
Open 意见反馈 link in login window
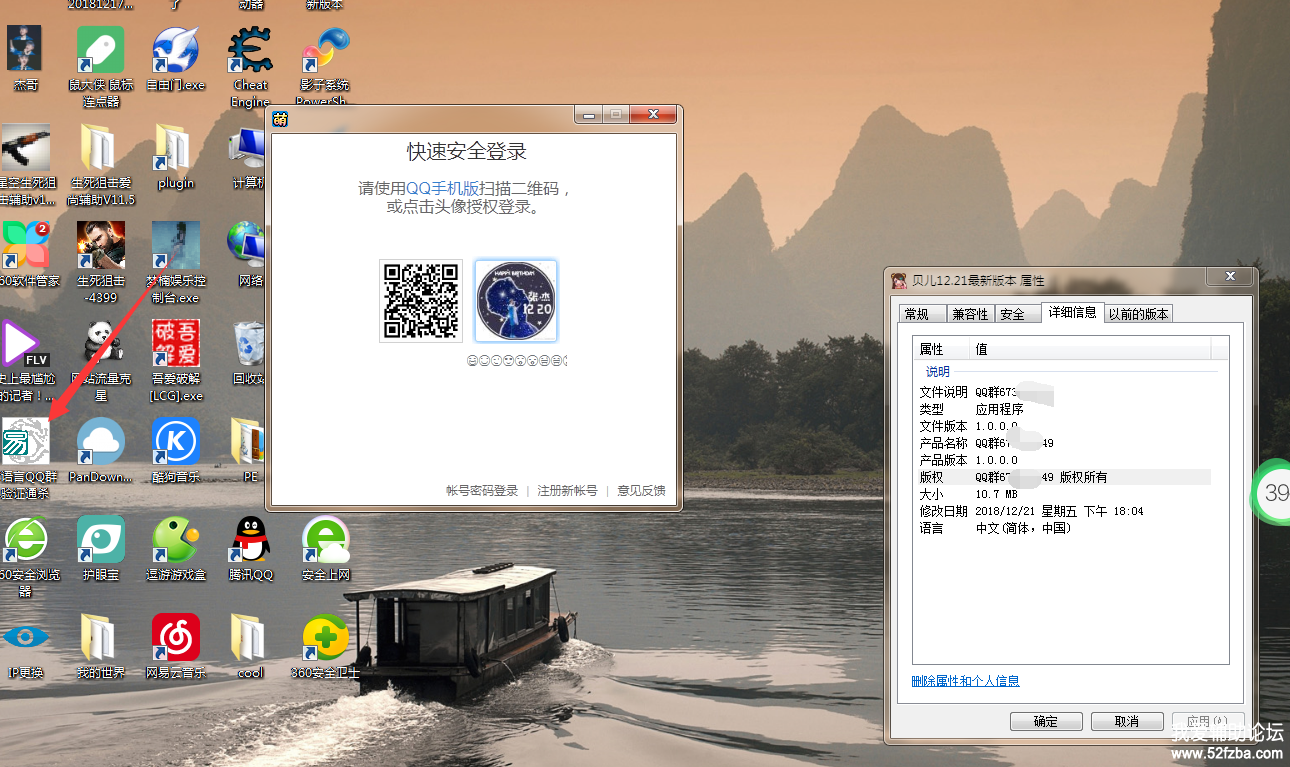(641, 491)
